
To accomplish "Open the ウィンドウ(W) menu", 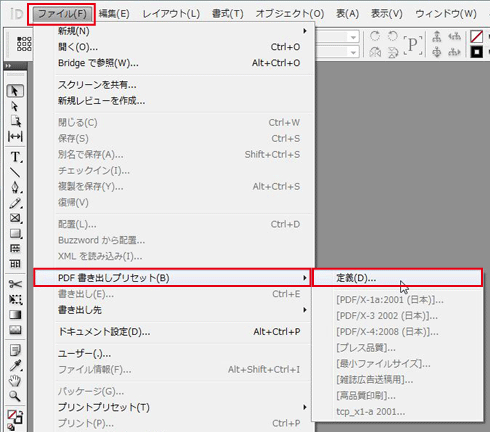I will 446,14.
